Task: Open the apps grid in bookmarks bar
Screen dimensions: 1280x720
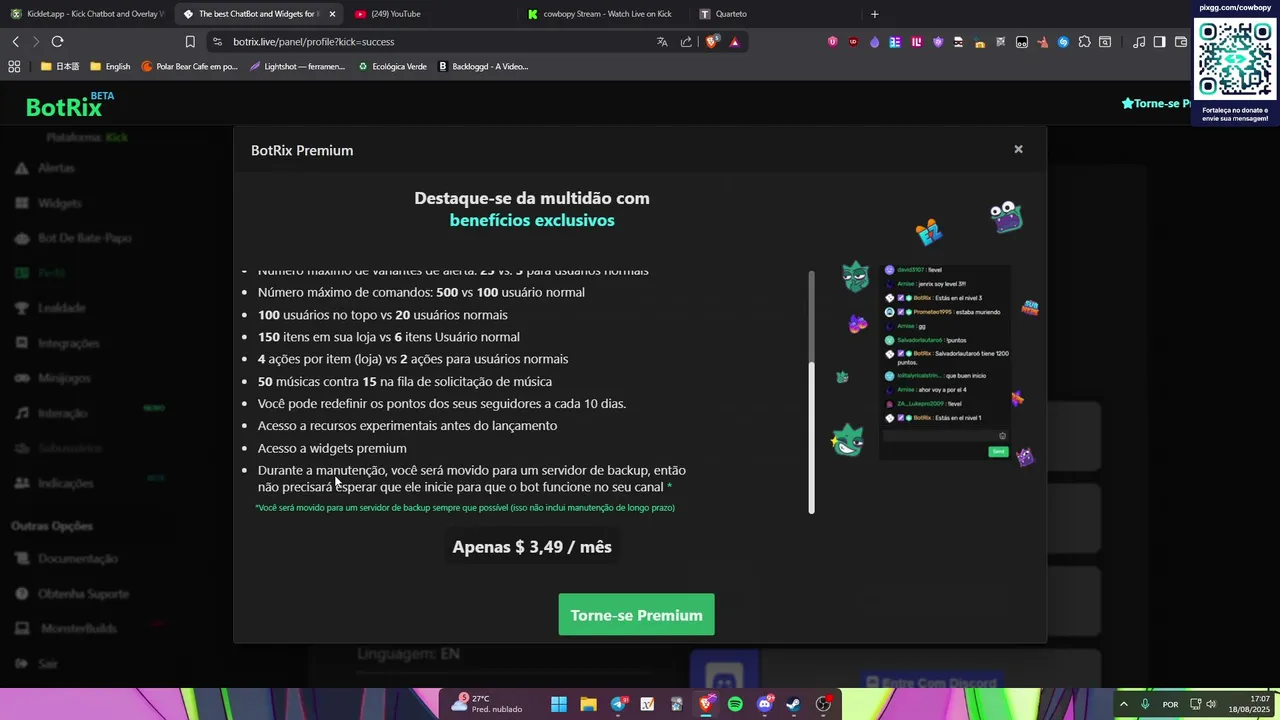Action: (14, 67)
